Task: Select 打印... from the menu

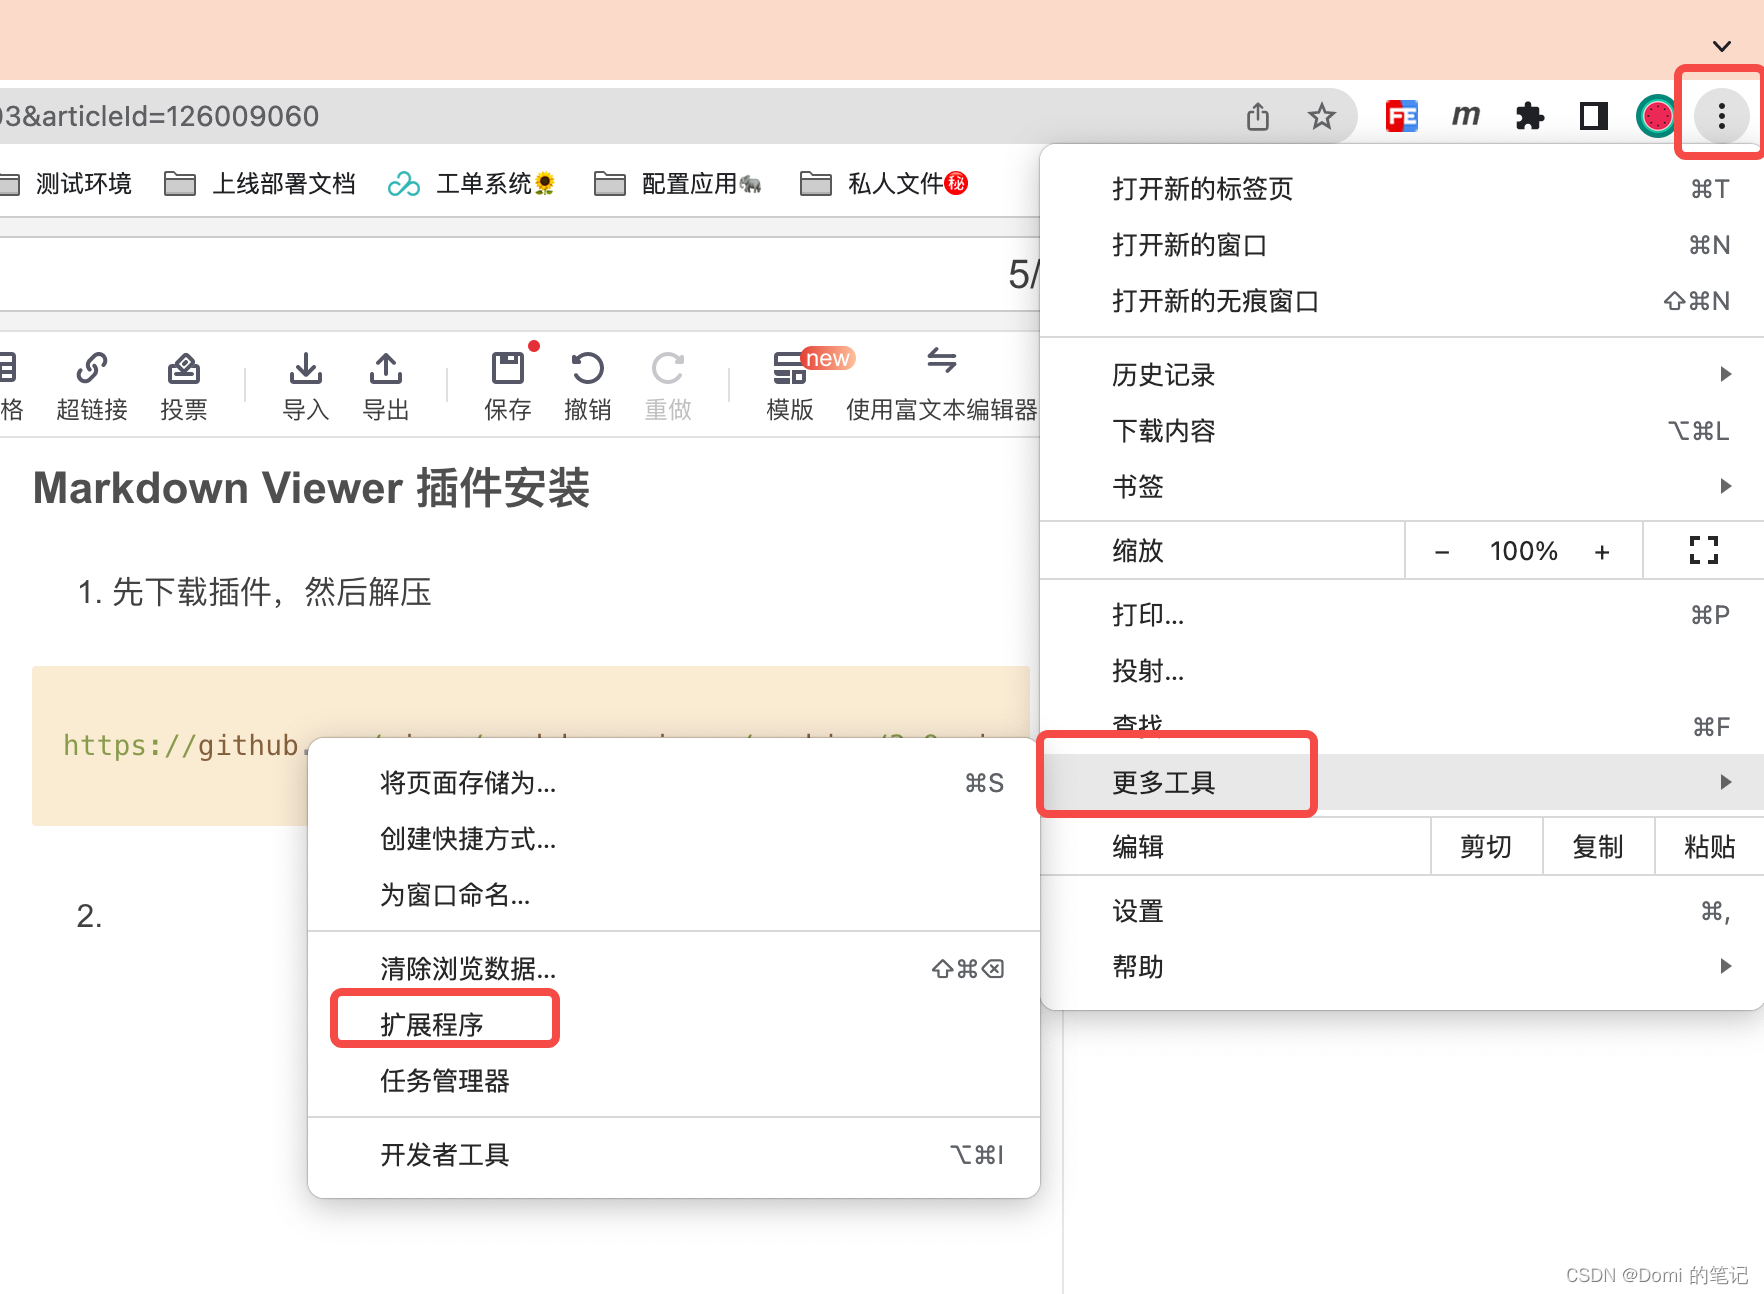Action: click(x=1402, y=615)
